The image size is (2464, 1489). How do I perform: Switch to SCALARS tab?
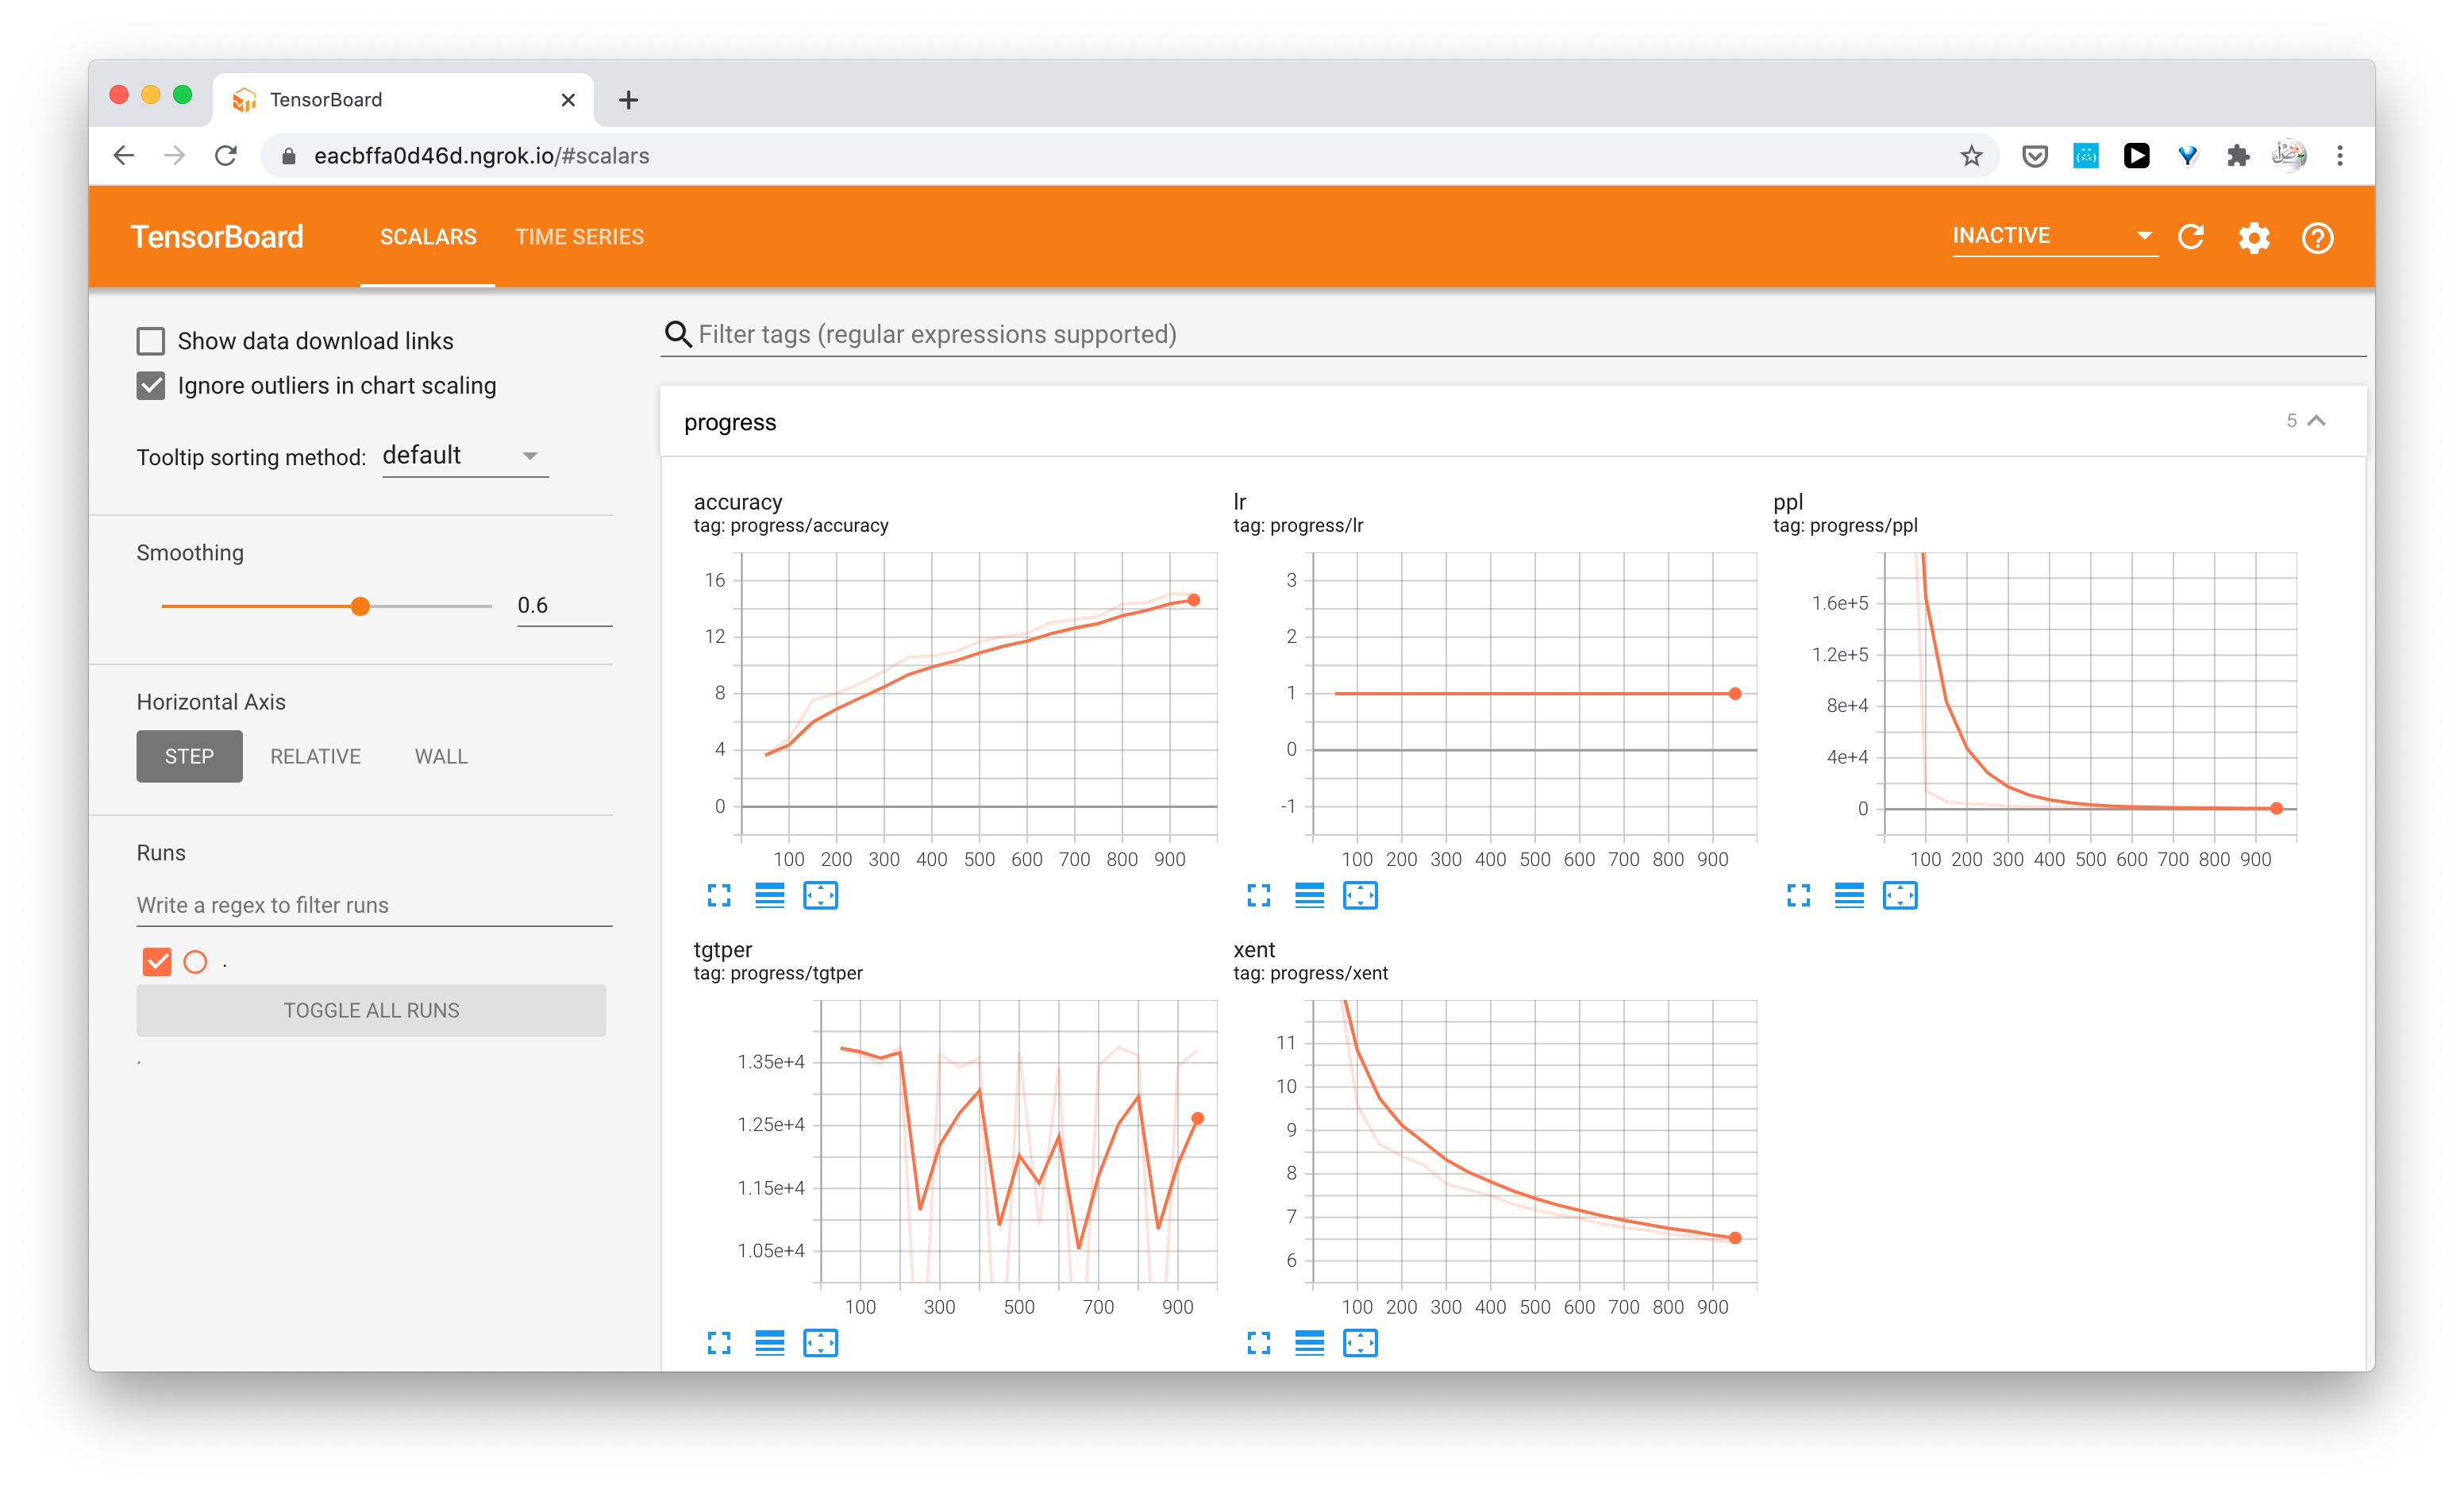428,237
